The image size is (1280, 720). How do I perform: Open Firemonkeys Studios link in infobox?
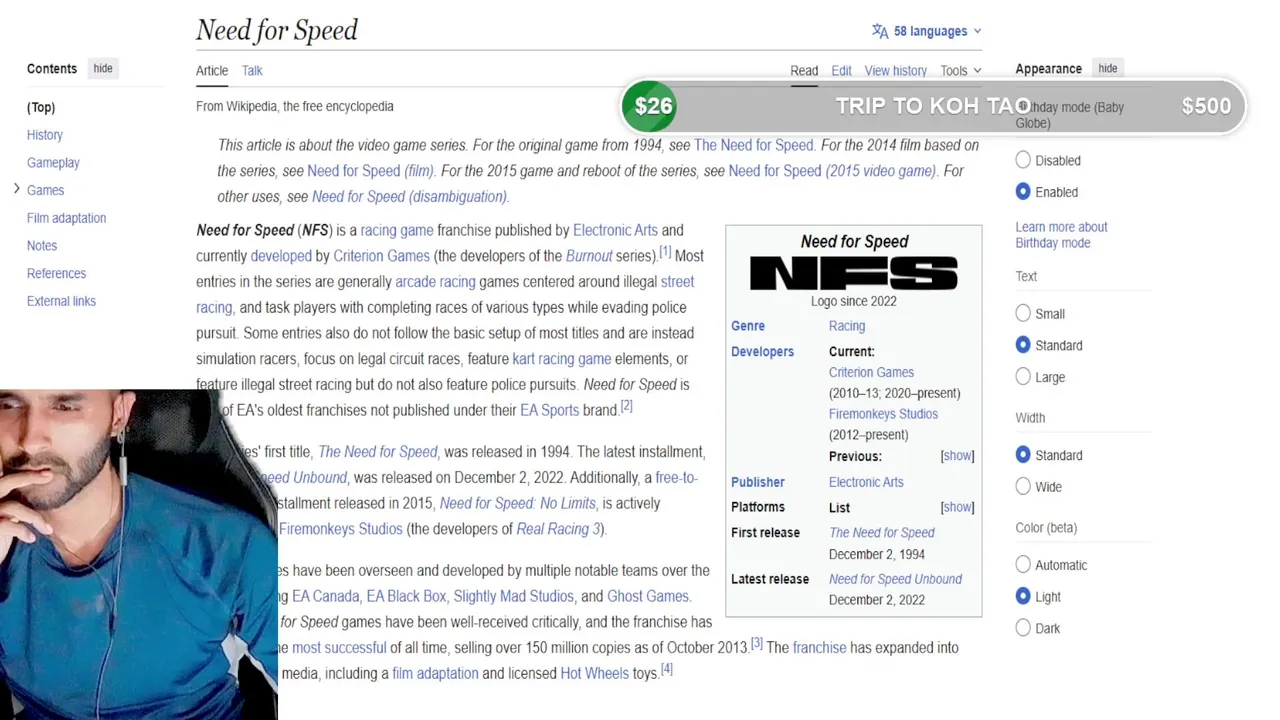tap(883, 414)
